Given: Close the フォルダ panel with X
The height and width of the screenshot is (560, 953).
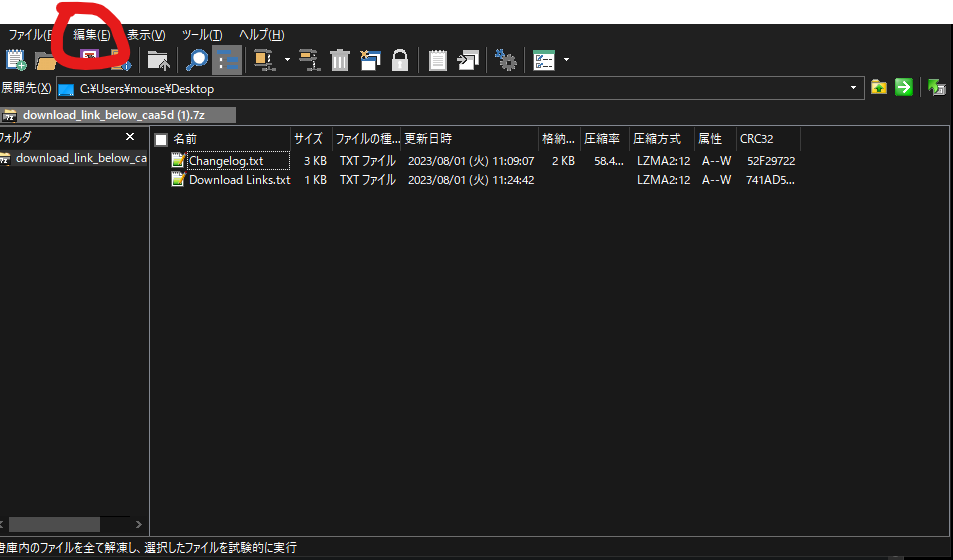Looking at the screenshot, I should (130, 137).
